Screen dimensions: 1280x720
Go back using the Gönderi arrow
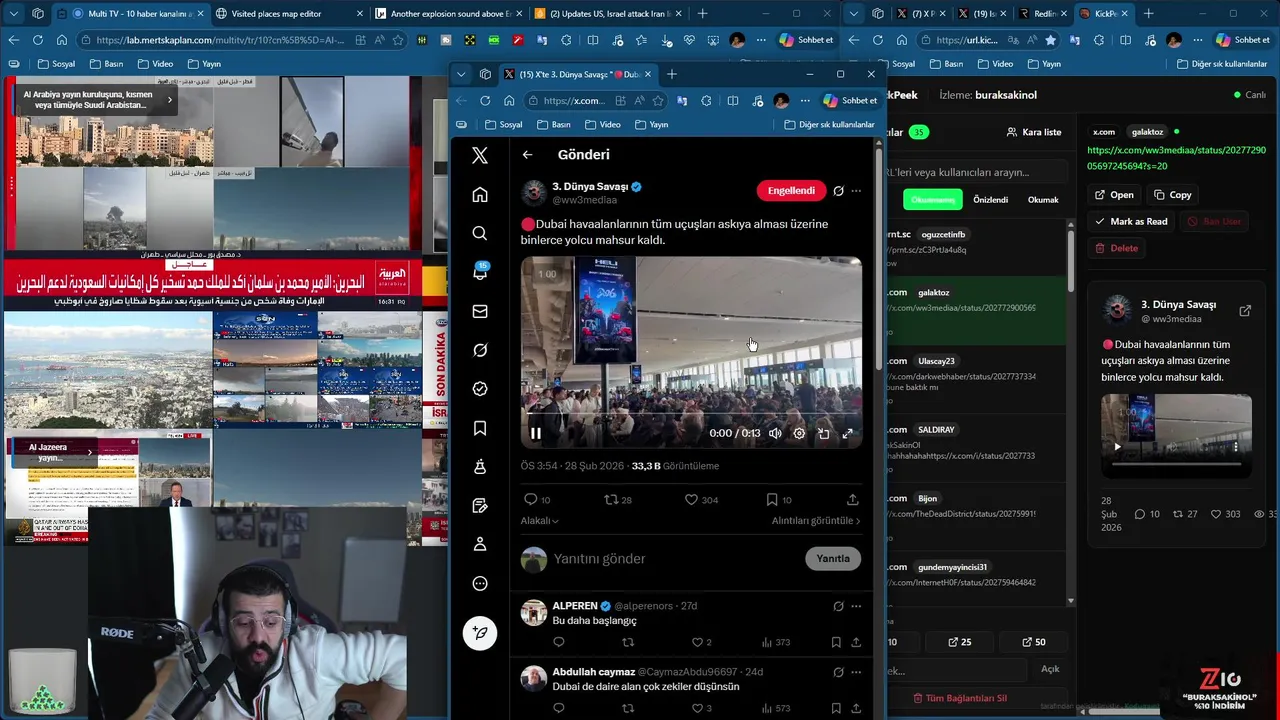(527, 155)
